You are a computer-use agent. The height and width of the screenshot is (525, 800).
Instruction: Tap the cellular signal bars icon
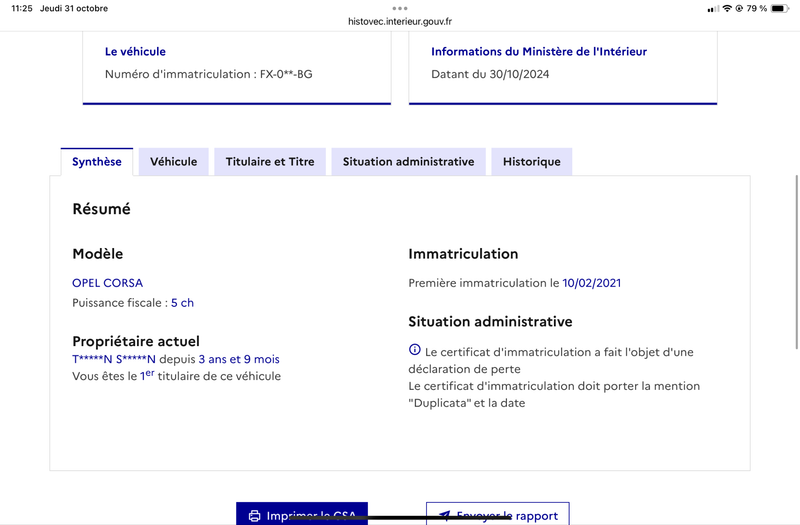tap(713, 9)
